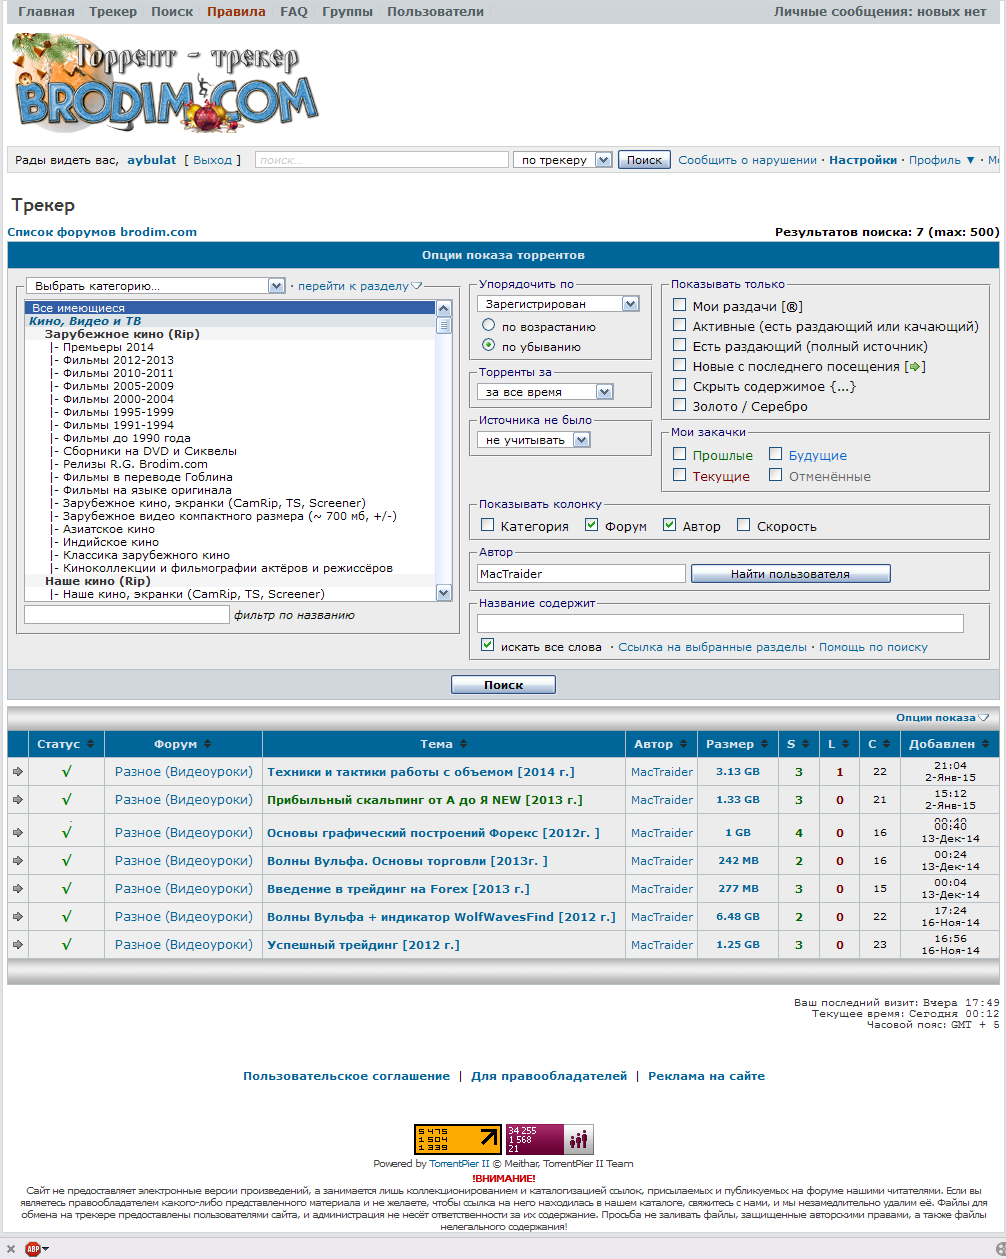The height and width of the screenshot is (1259, 1006).
Task: Toggle the Категория column checkbox
Action: click(x=488, y=525)
